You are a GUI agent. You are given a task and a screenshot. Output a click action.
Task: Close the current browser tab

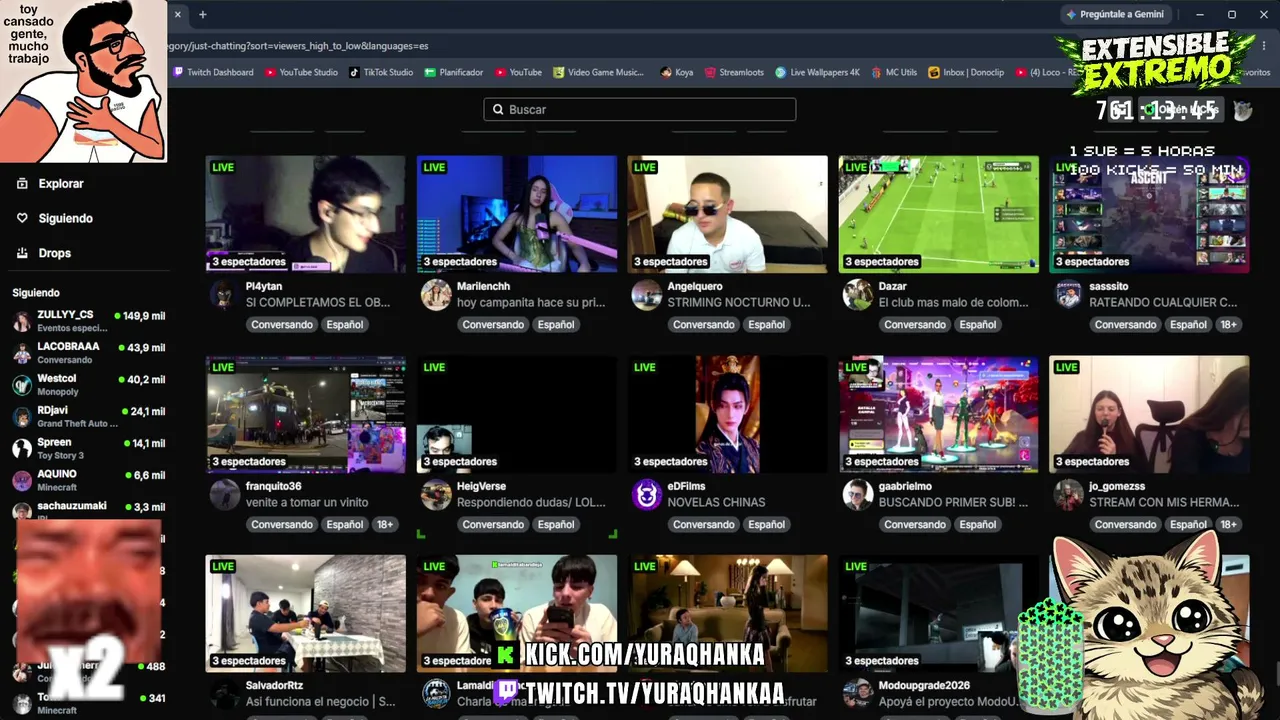point(178,14)
